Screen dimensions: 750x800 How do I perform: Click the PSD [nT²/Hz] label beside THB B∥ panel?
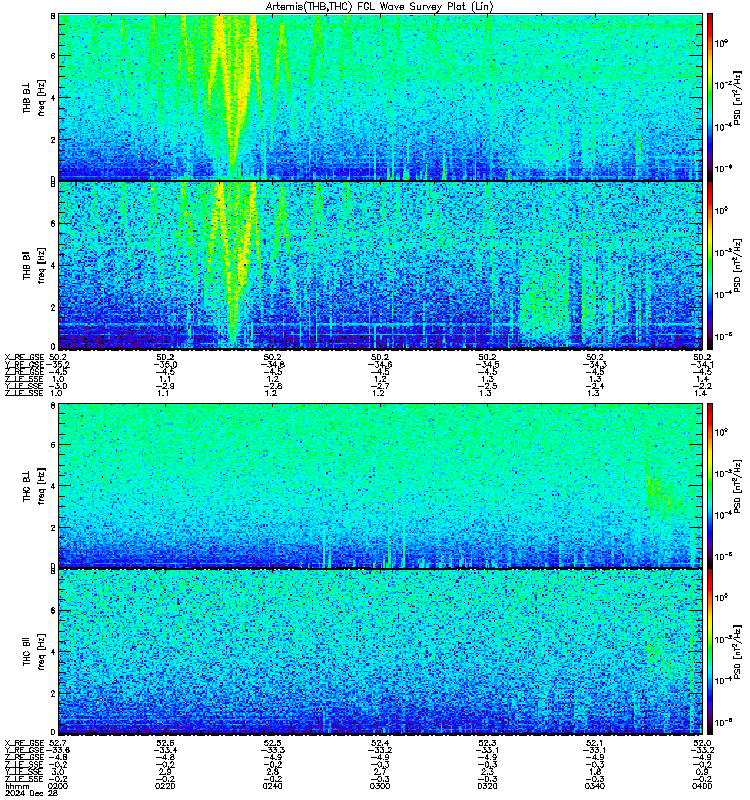[x=737, y=265]
